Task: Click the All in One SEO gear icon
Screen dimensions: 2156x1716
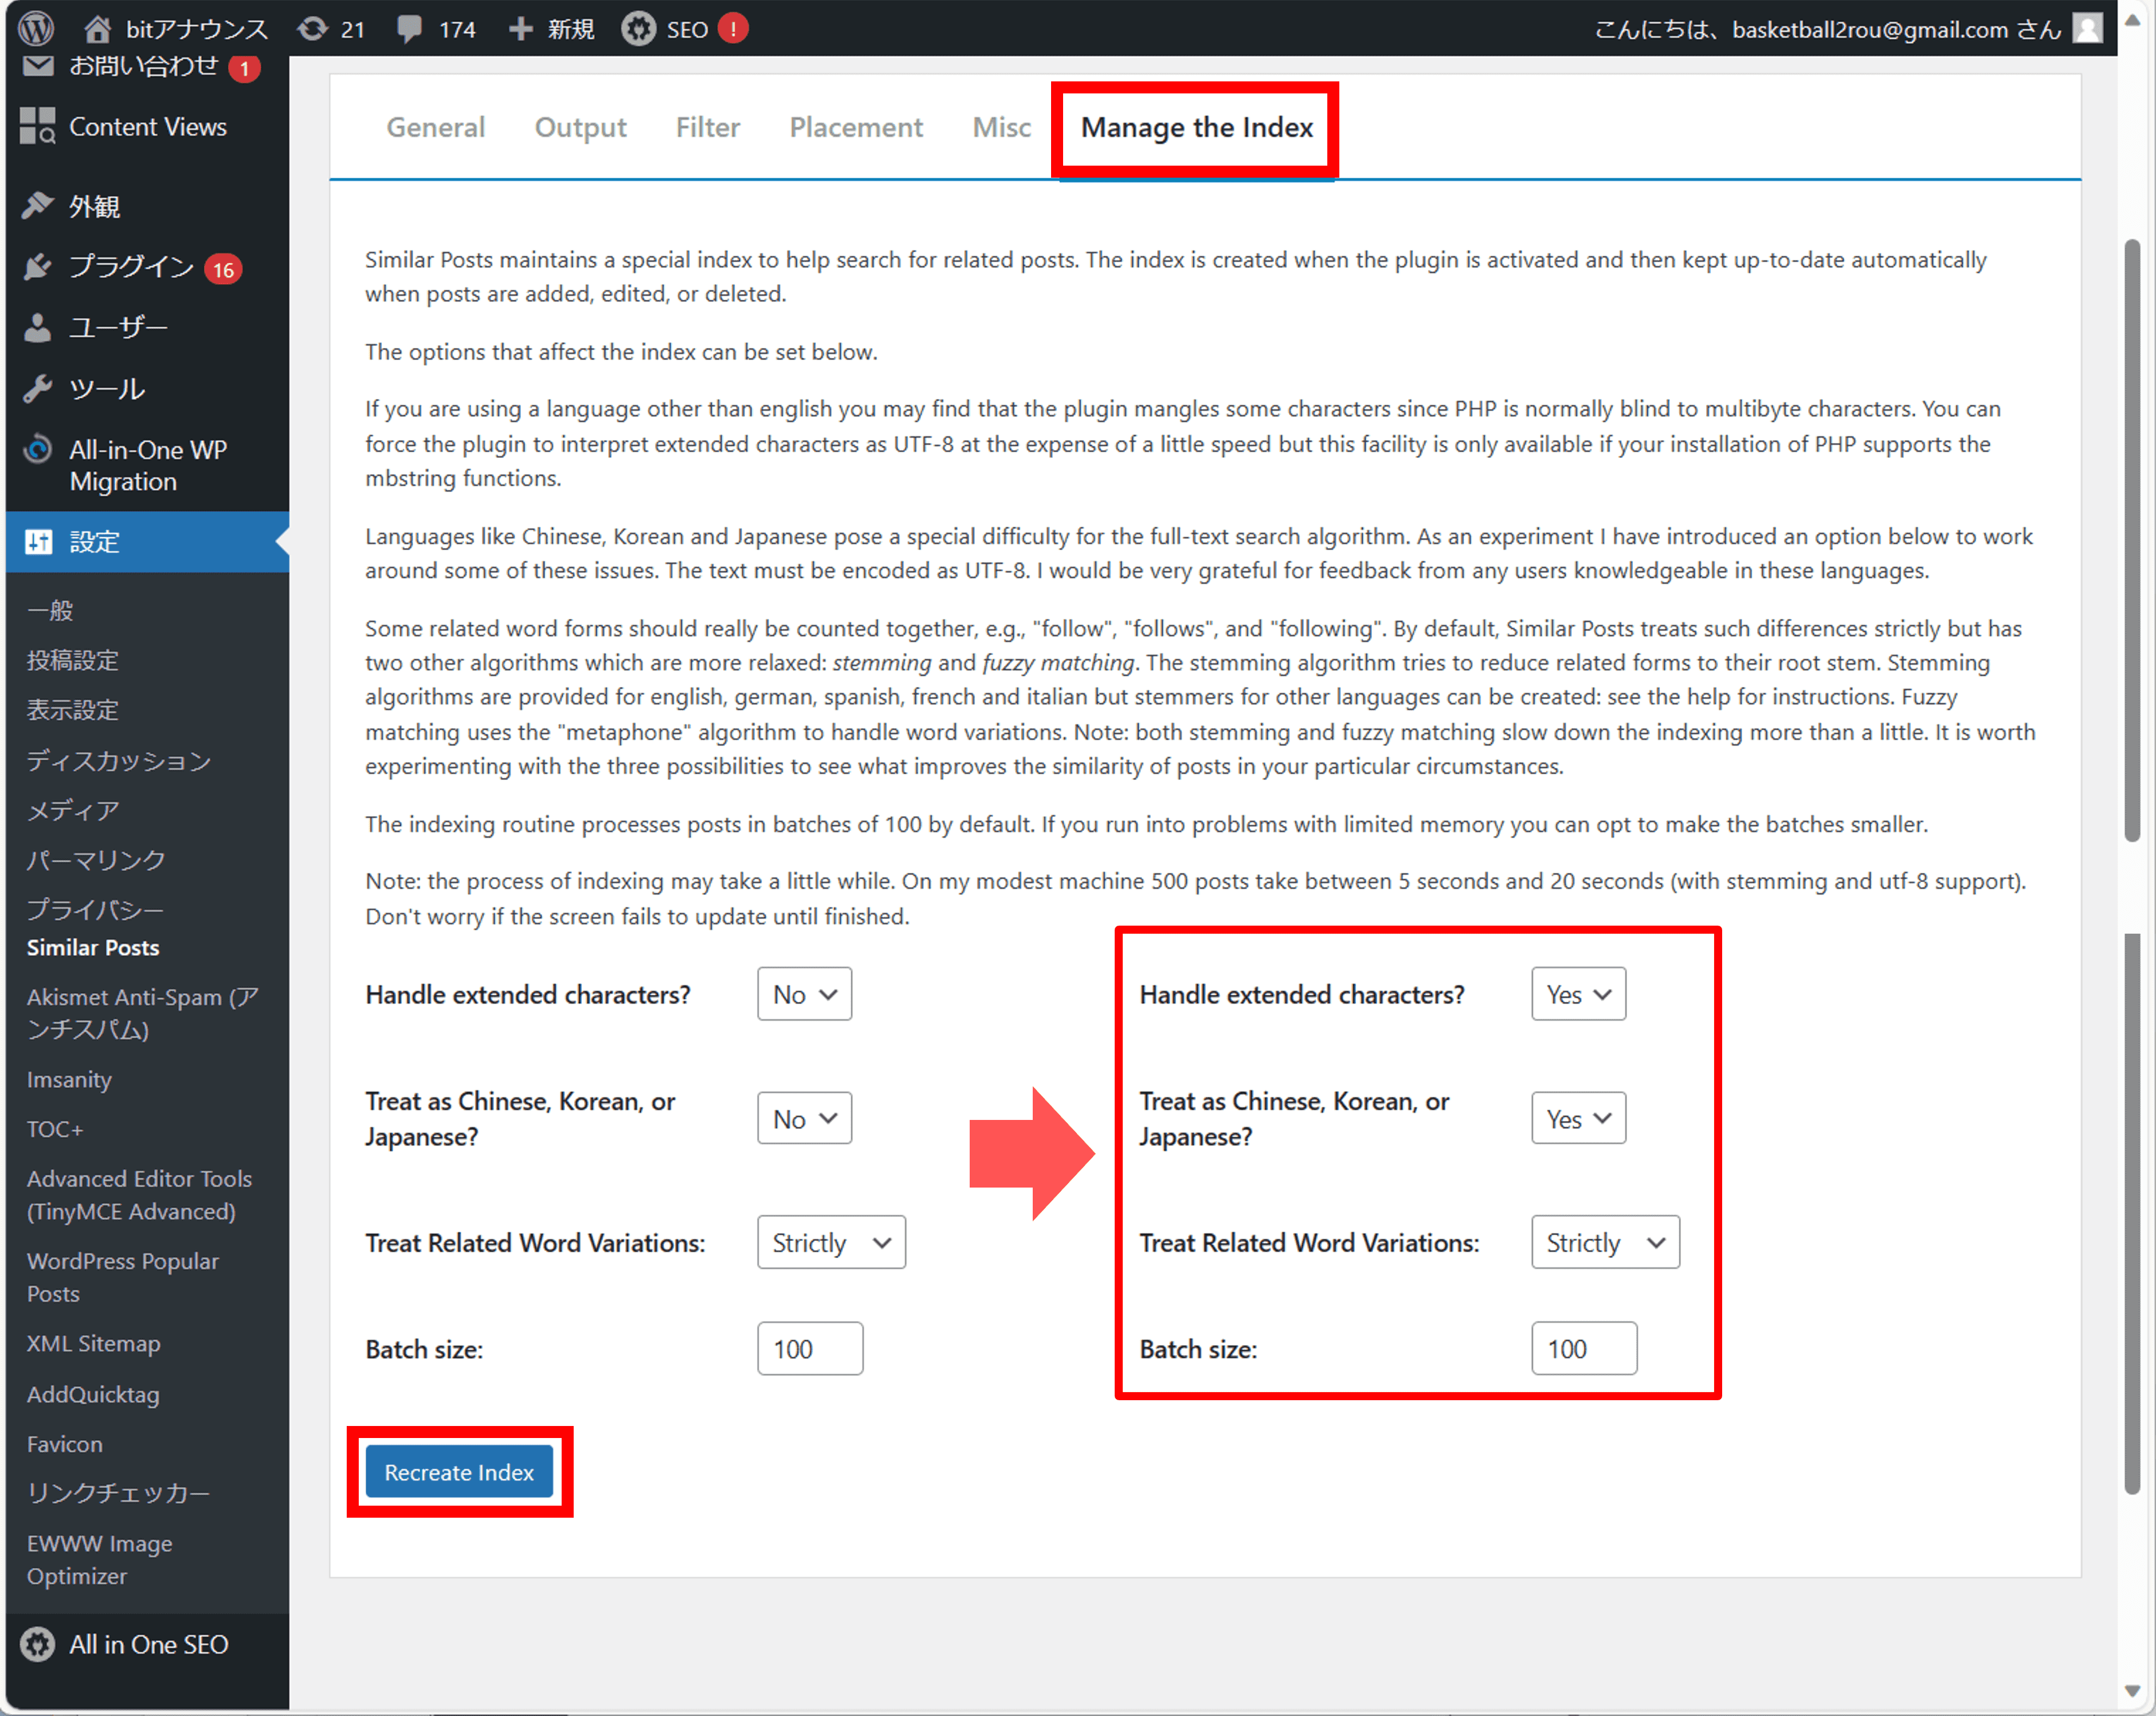Action: pos(38,1645)
